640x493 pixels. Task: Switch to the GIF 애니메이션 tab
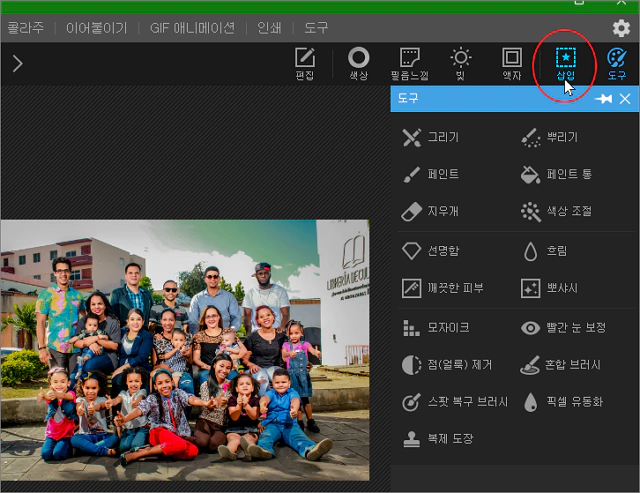point(192,28)
